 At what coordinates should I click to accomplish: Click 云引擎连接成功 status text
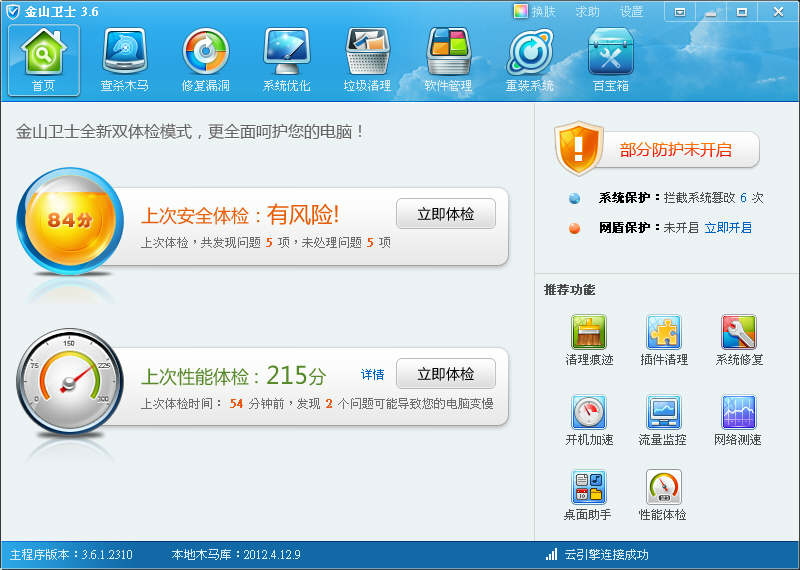click(x=606, y=555)
